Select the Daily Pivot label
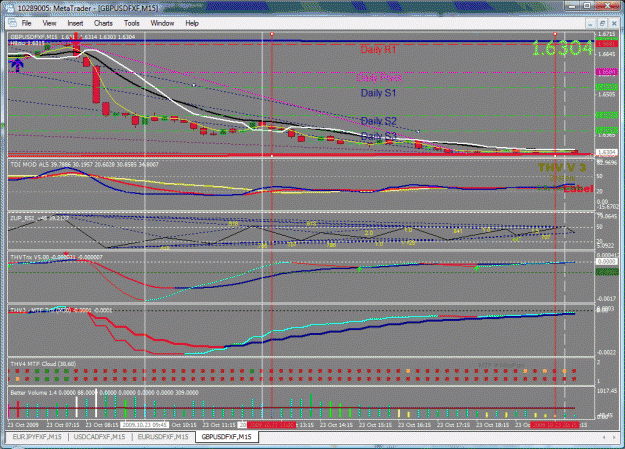625x449 pixels. (379, 77)
